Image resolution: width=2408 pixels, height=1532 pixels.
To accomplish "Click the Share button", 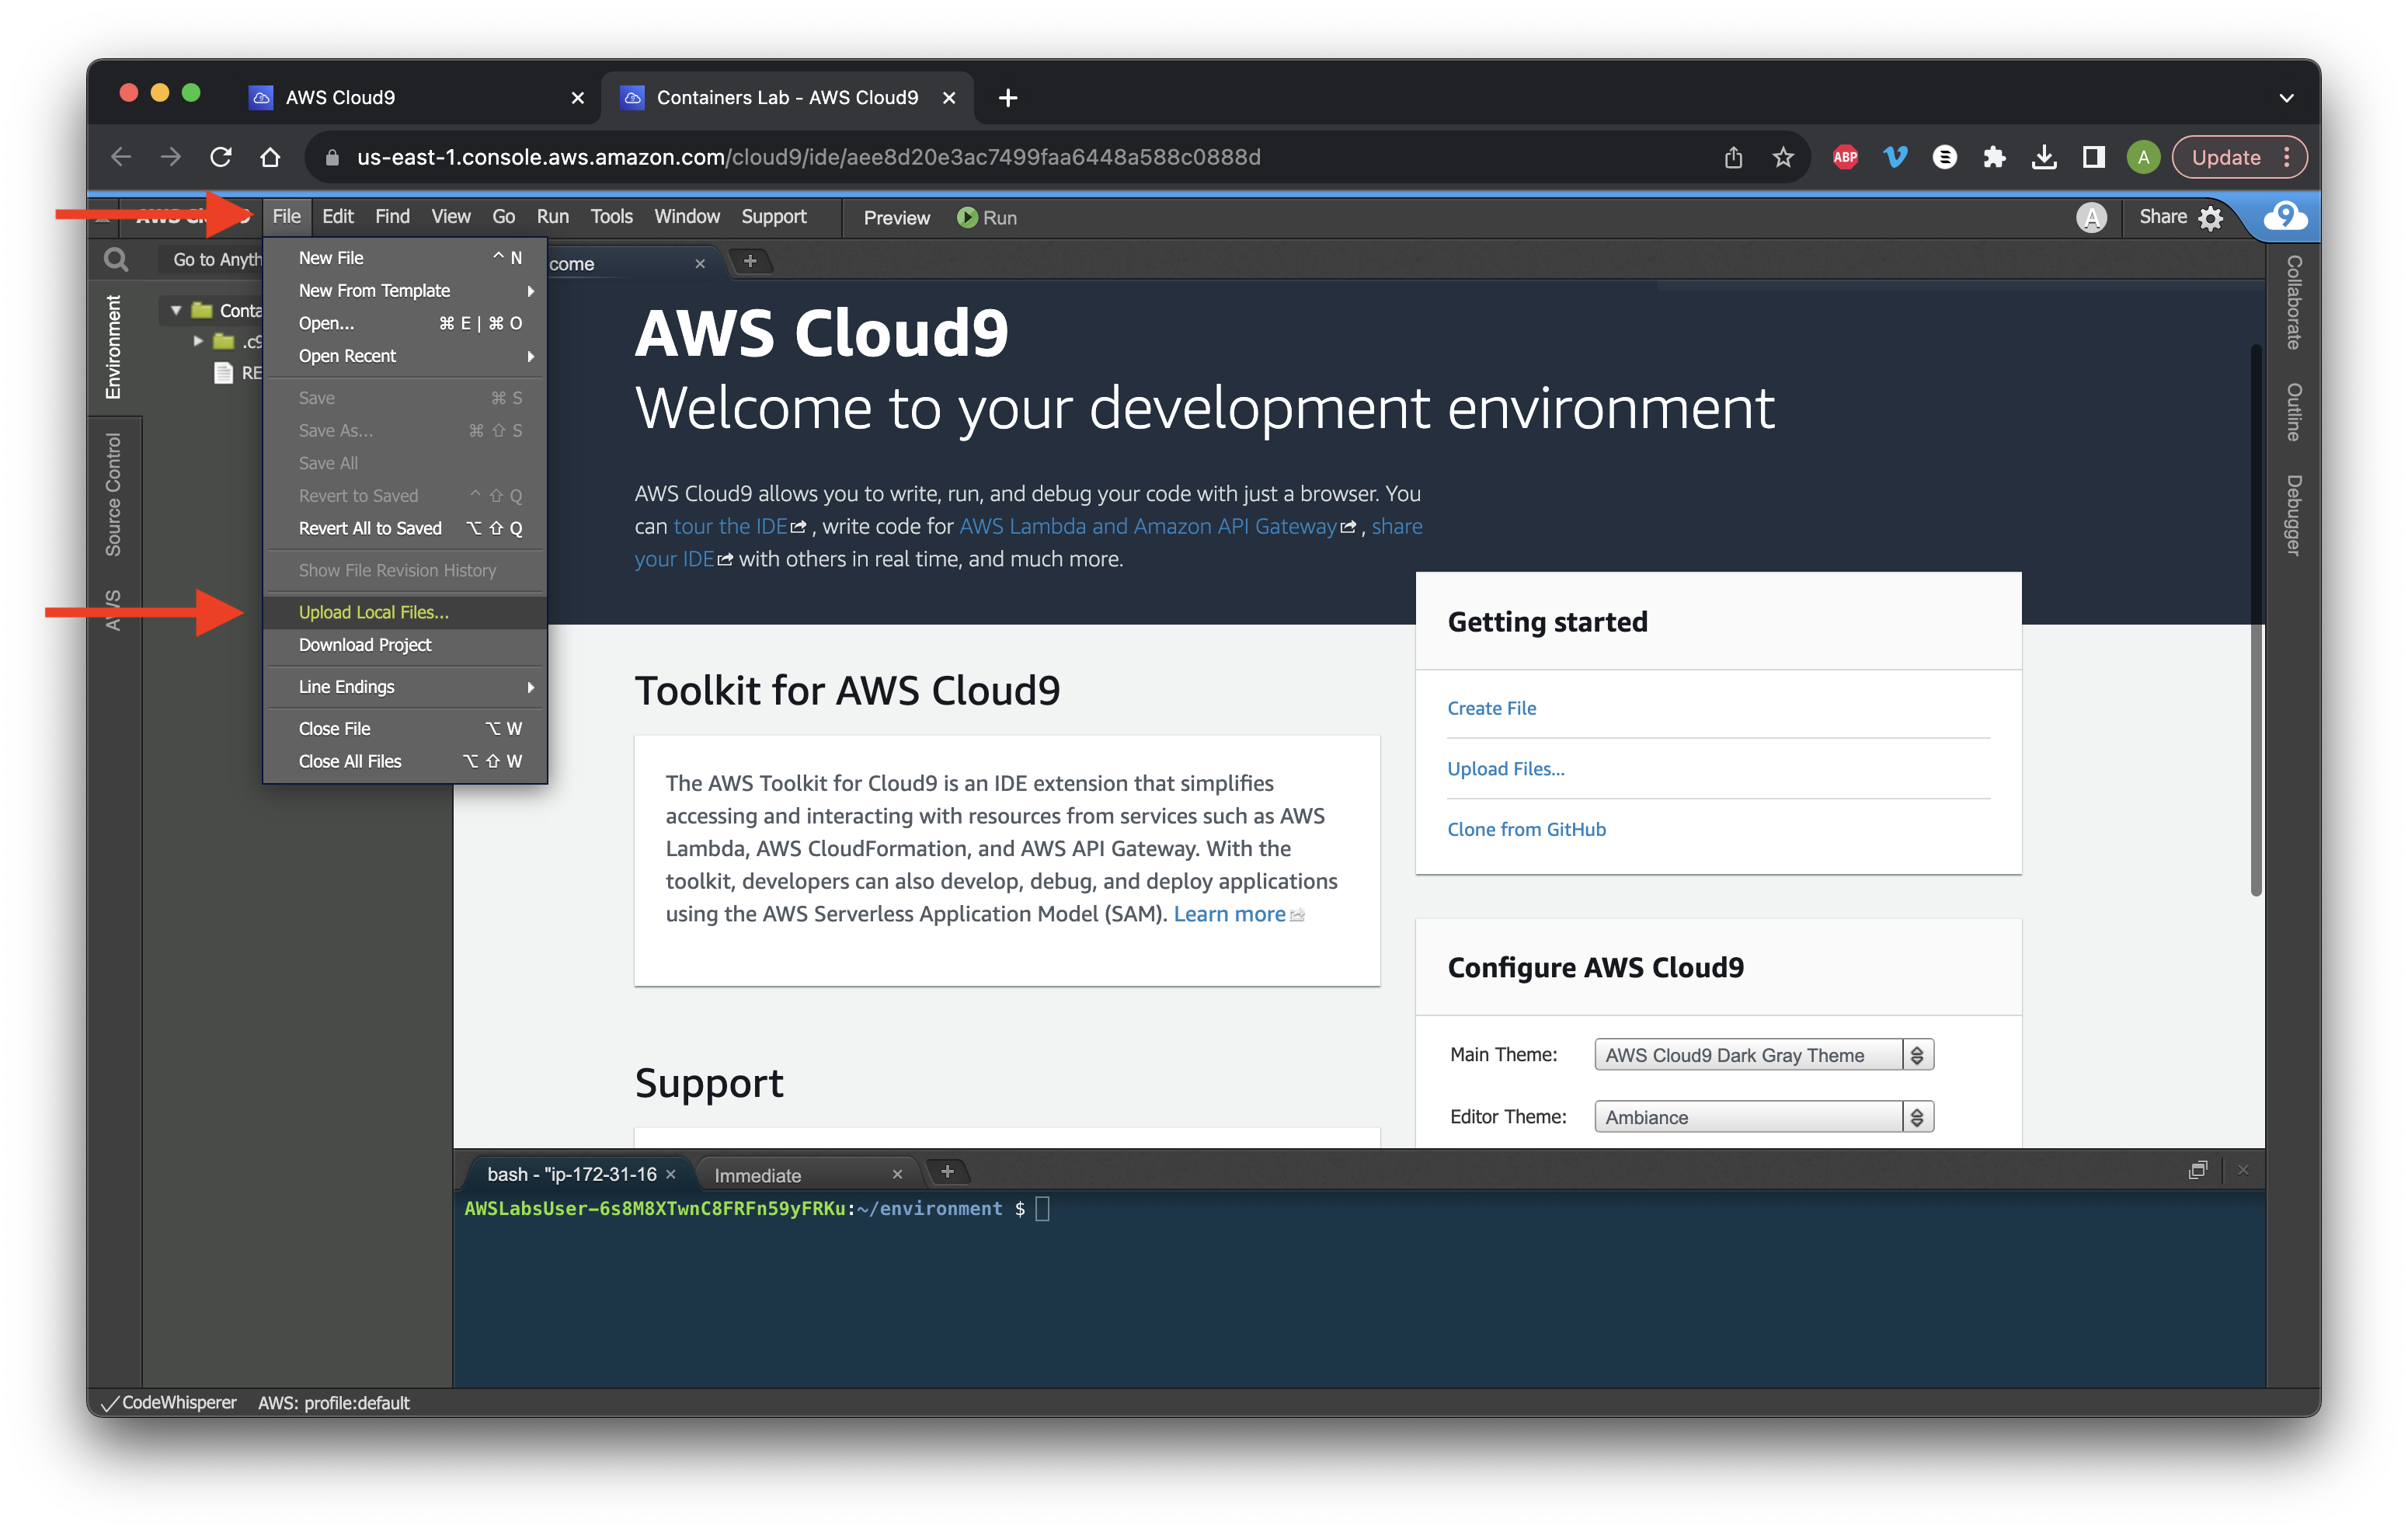I will tap(2162, 216).
